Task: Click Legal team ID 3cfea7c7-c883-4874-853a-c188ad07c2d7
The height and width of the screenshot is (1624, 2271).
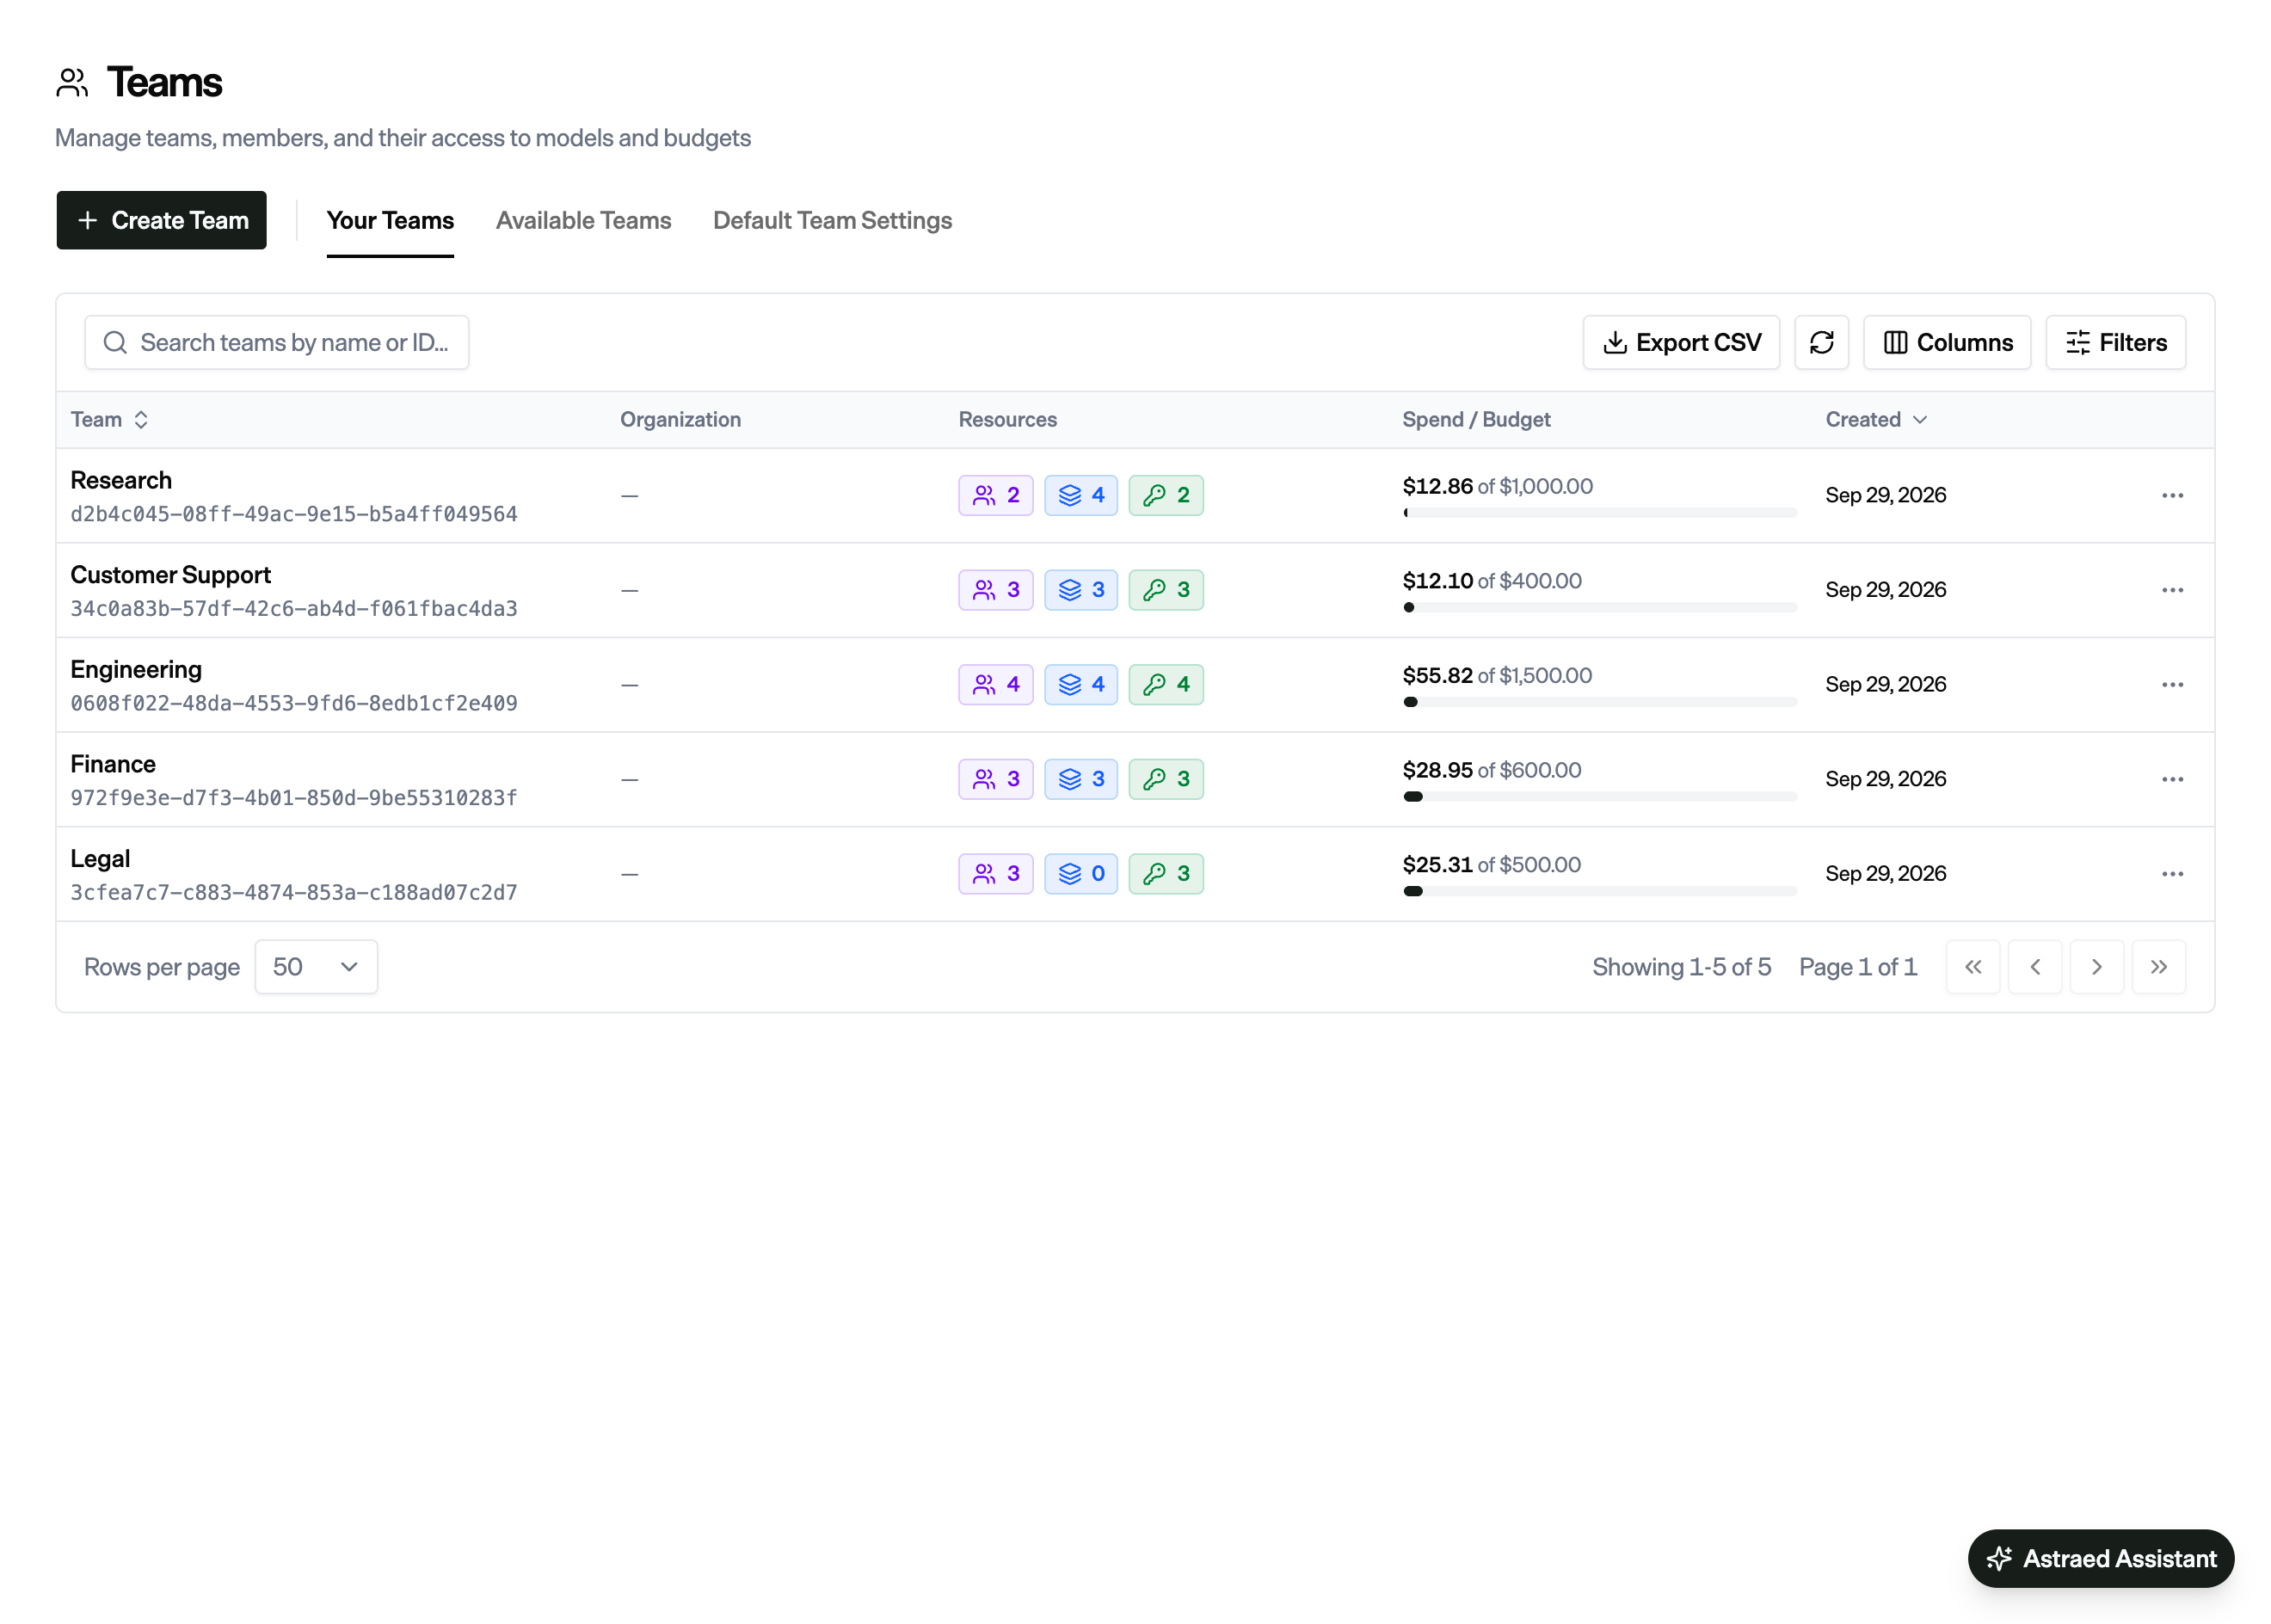Action: click(x=294, y=893)
